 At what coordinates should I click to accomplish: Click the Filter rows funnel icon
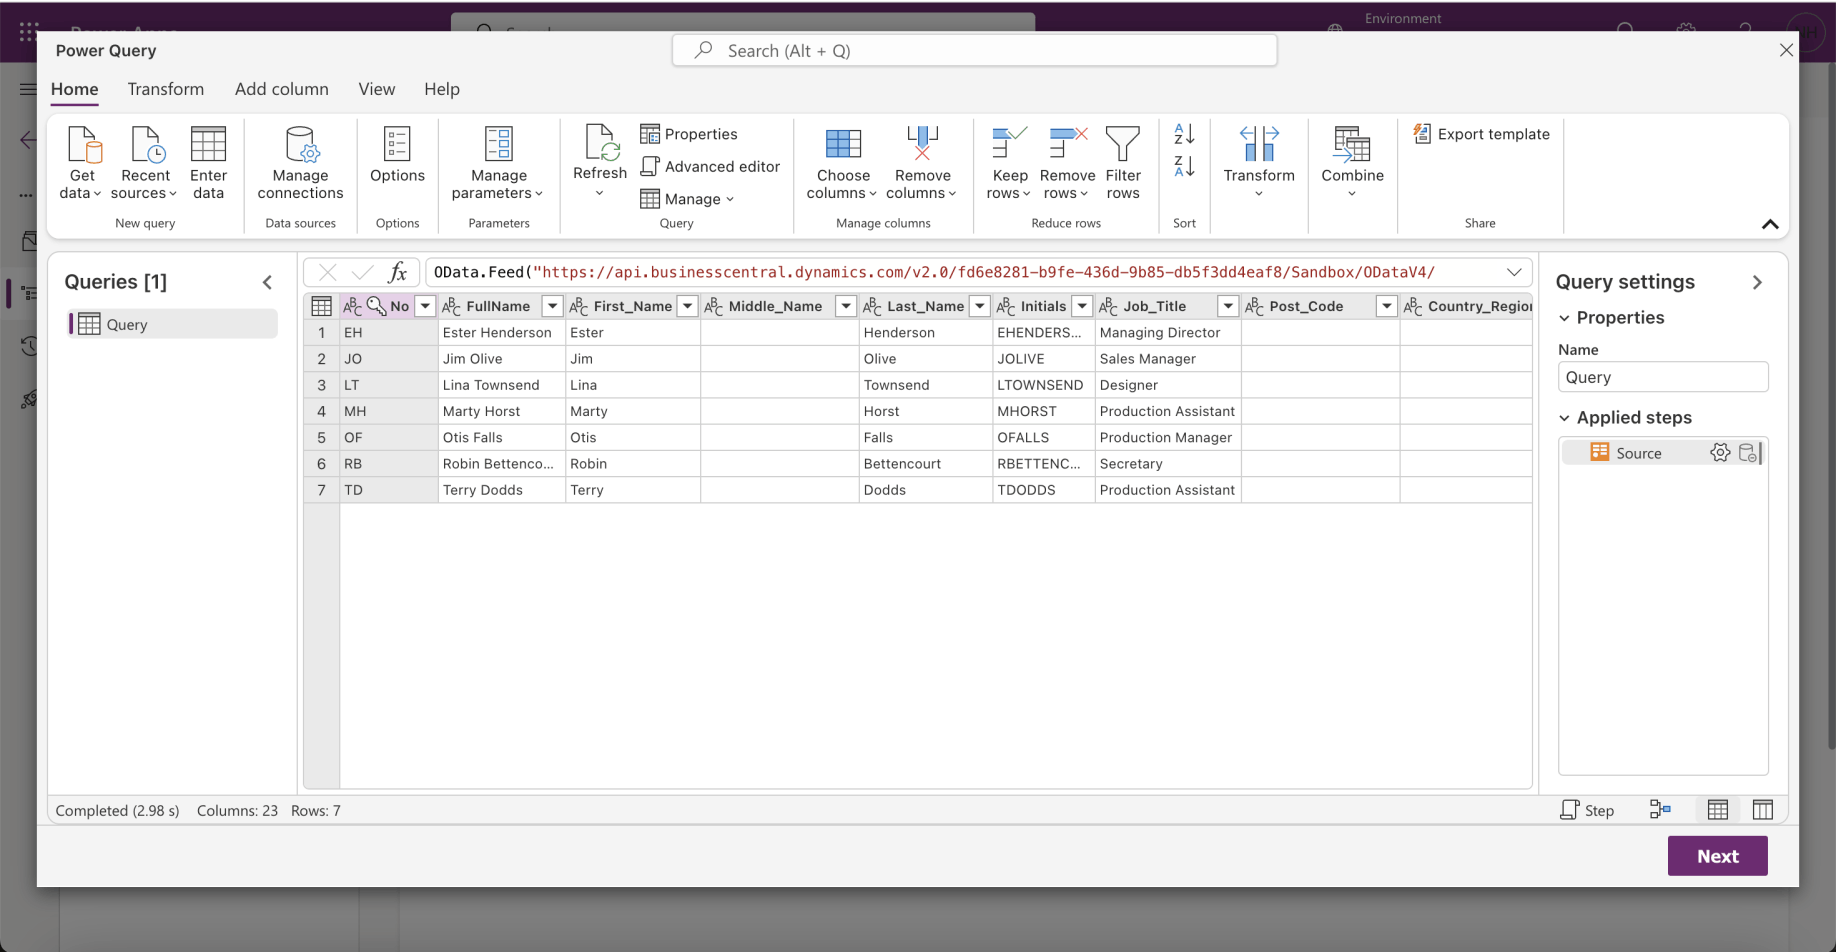click(x=1122, y=145)
